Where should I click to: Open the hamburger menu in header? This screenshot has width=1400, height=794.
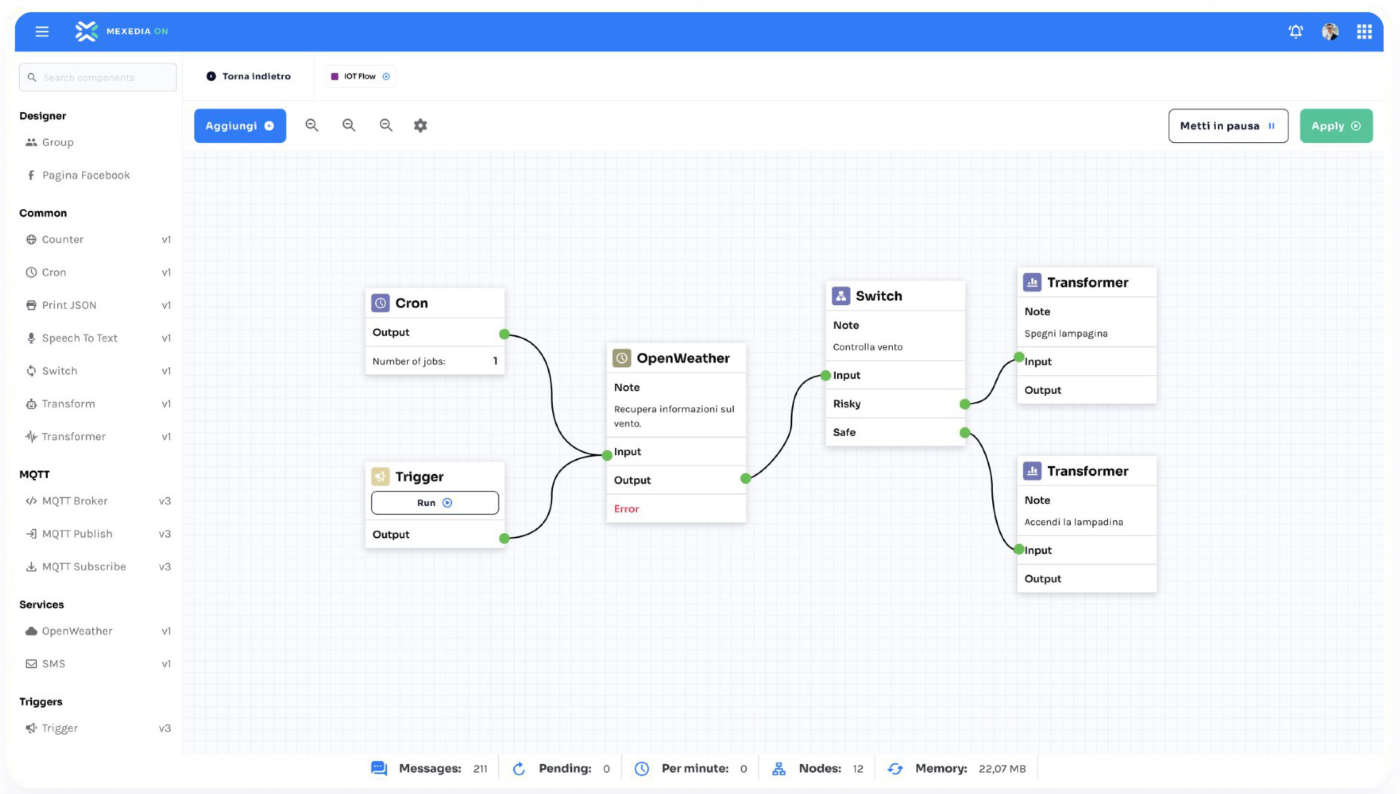point(42,32)
